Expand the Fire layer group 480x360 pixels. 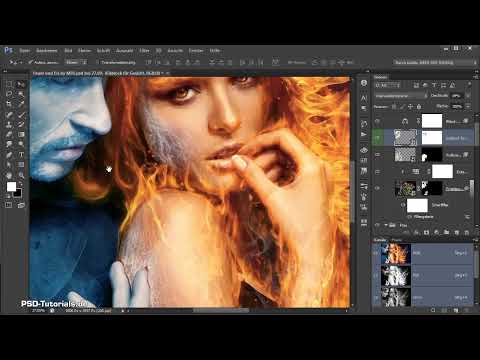click(386, 225)
